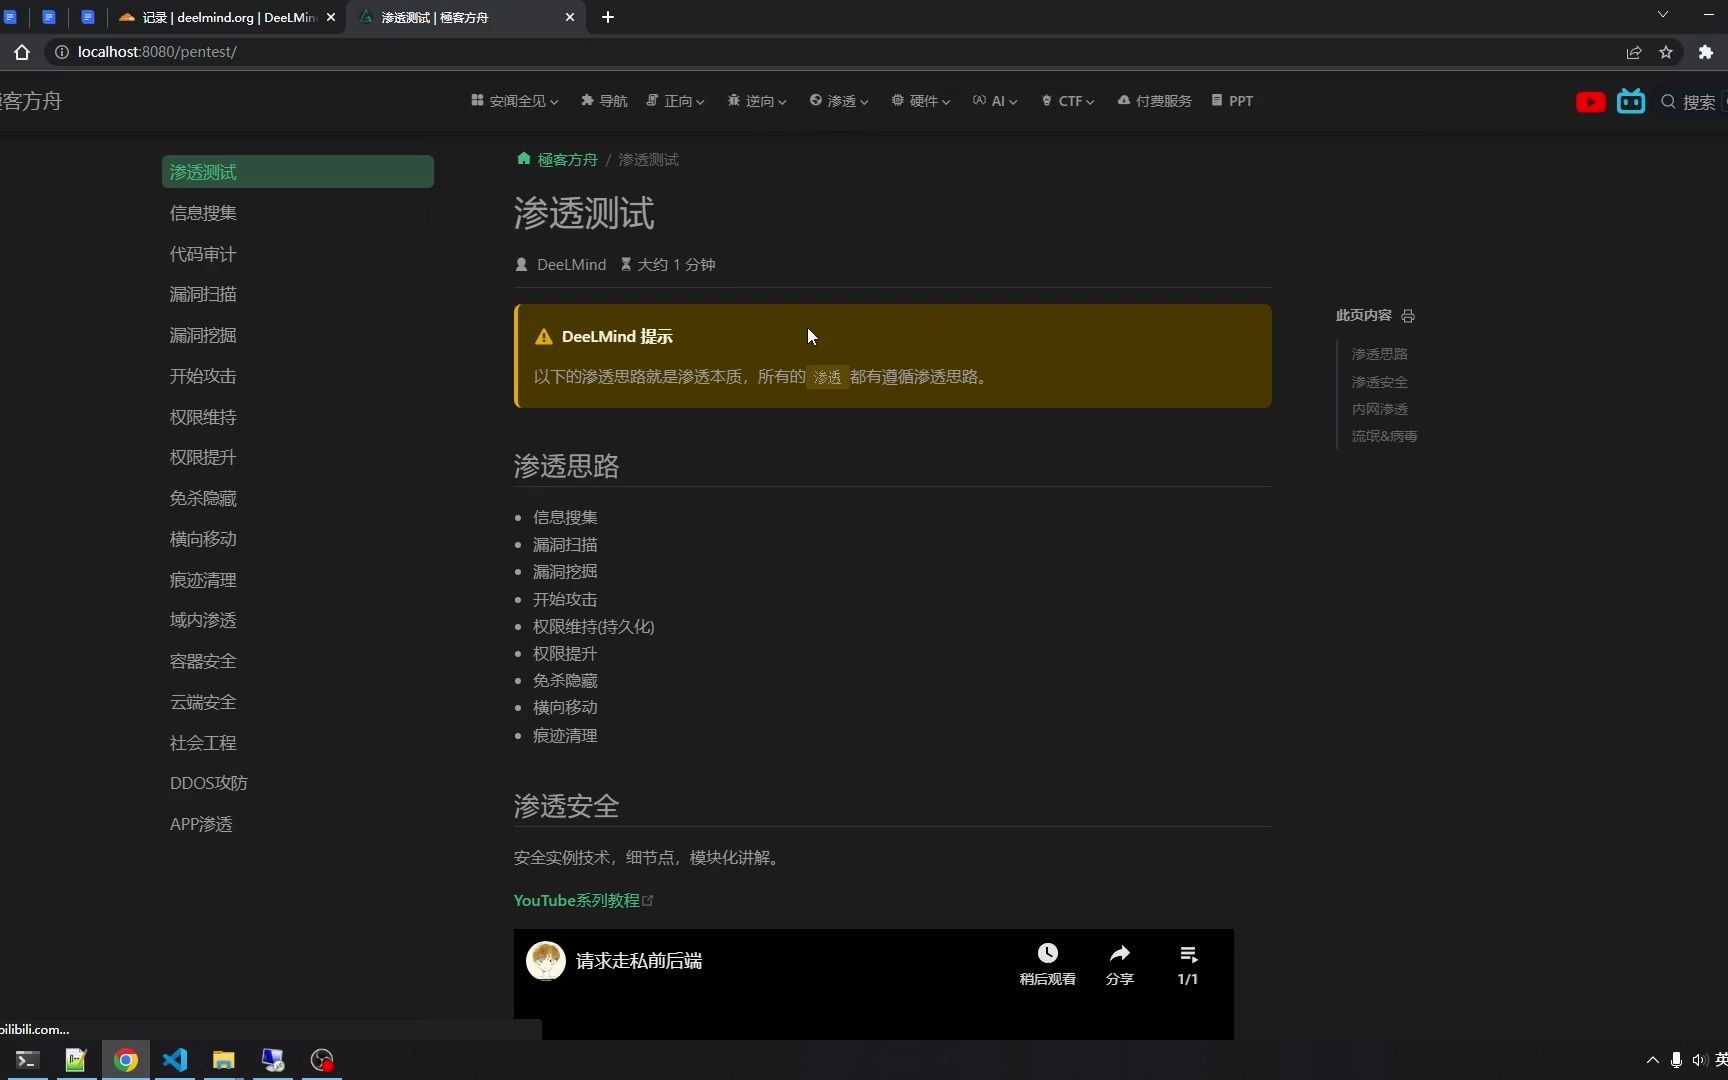Expand the 安闻全见 dropdown menu
Image resolution: width=1728 pixels, height=1080 pixels.
[515, 101]
